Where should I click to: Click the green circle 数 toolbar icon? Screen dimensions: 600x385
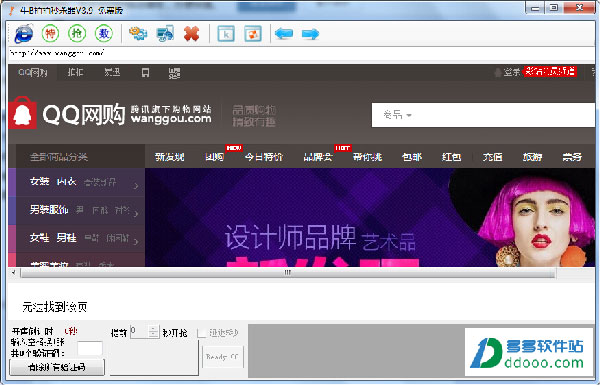[104, 34]
